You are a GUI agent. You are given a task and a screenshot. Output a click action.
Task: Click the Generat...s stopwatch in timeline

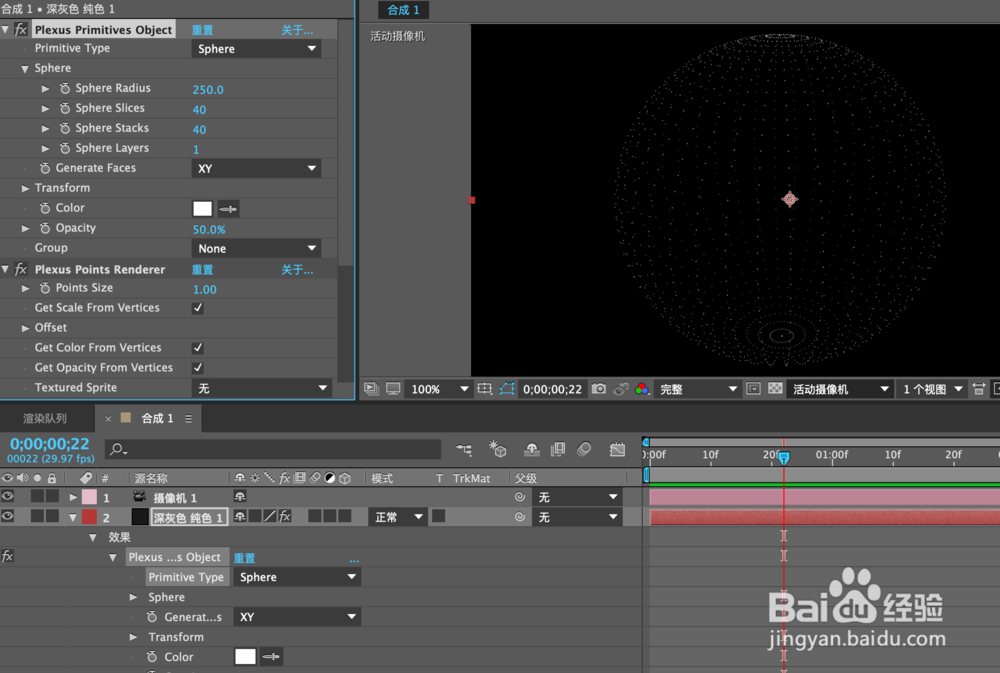[152, 617]
